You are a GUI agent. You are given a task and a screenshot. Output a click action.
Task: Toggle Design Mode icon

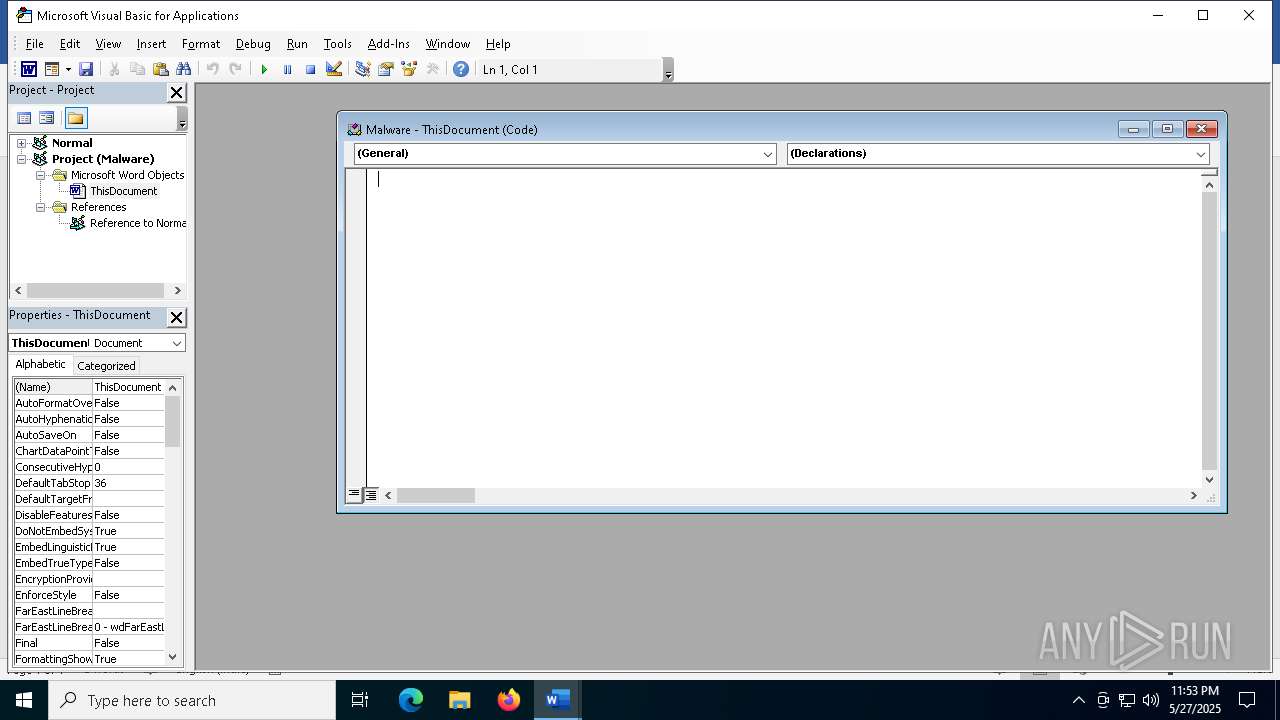pyautogui.click(x=334, y=69)
